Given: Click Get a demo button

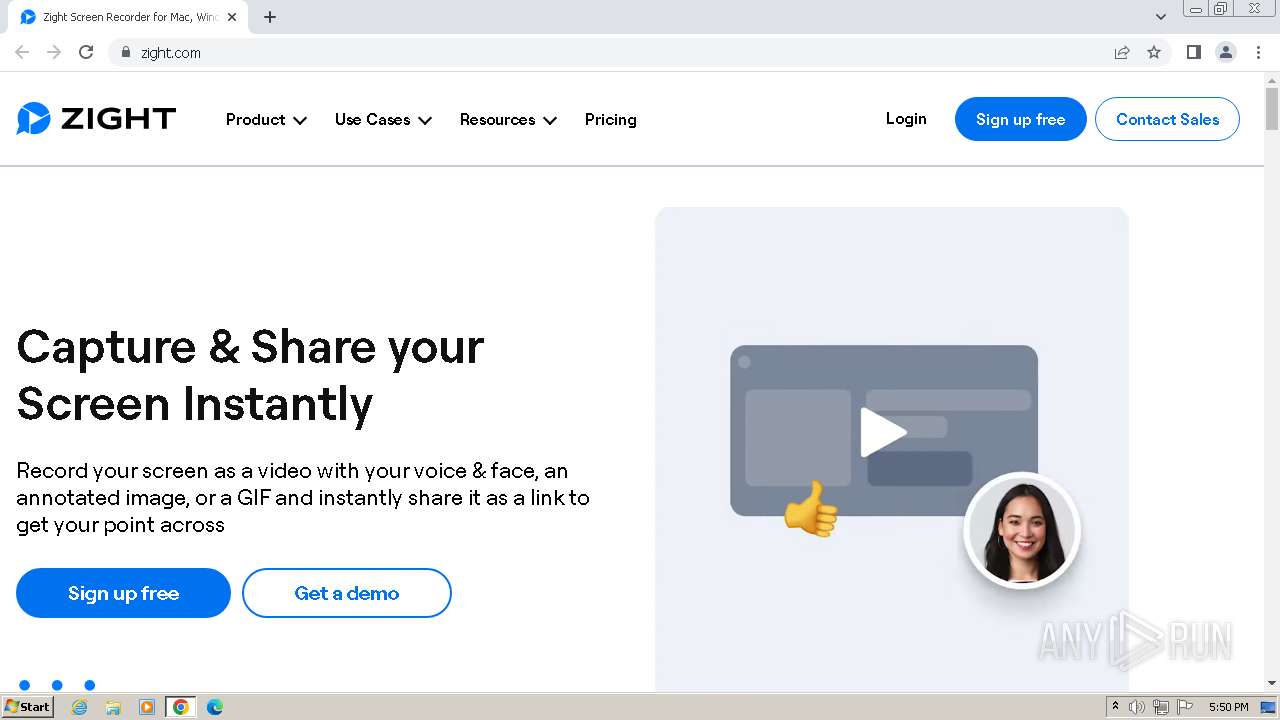Looking at the screenshot, I should [347, 593].
